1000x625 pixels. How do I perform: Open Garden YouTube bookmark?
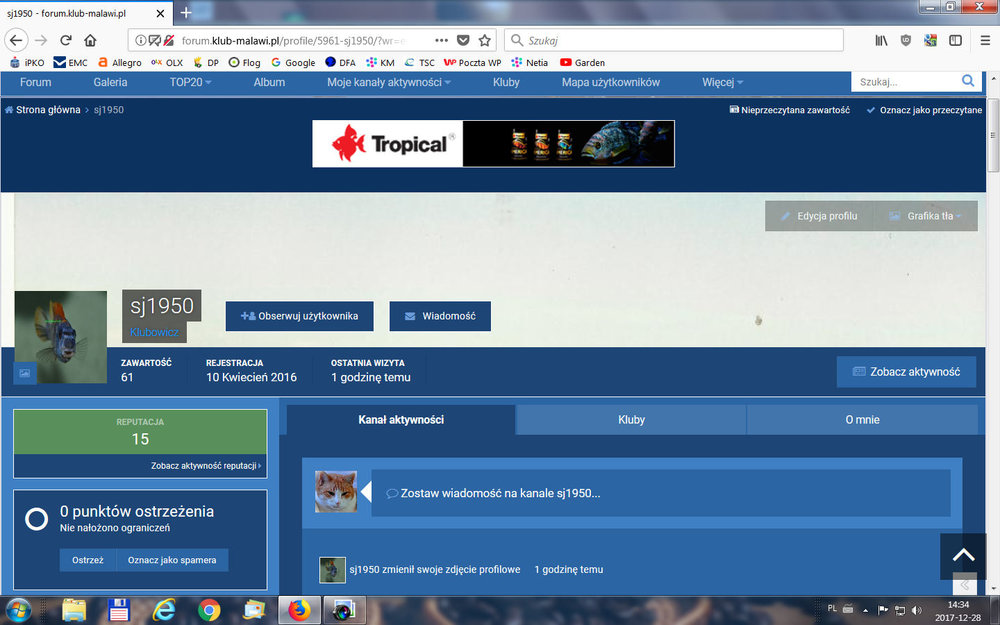582,62
